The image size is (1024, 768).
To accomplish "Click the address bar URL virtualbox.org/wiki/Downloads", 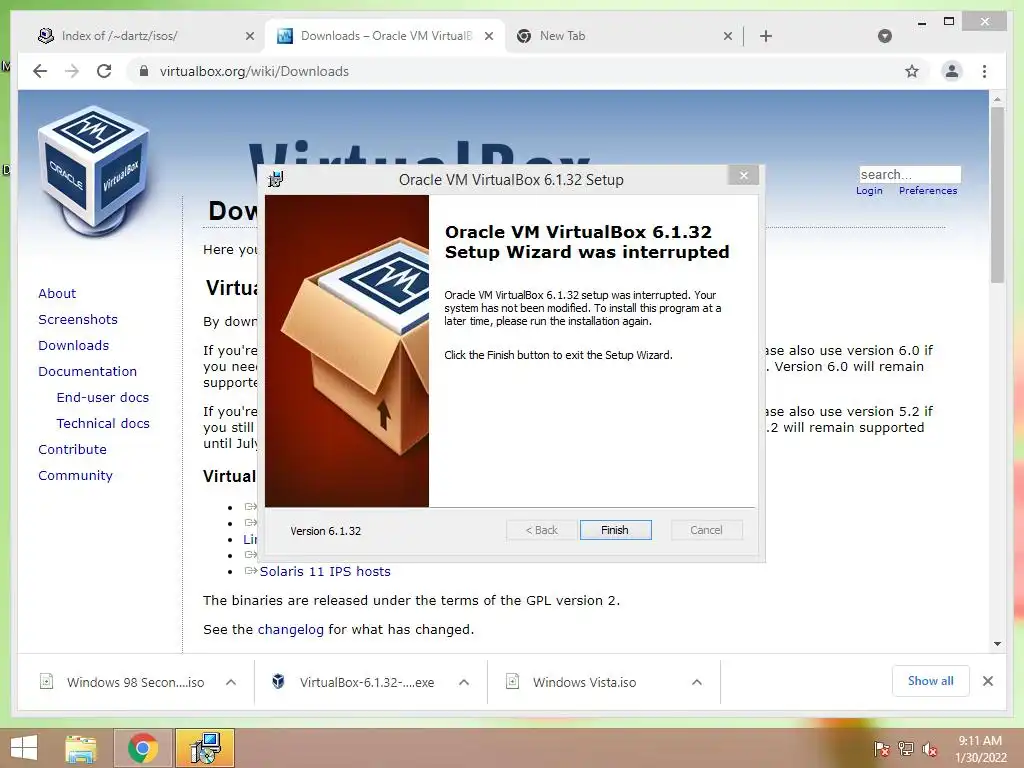I will coord(254,71).
